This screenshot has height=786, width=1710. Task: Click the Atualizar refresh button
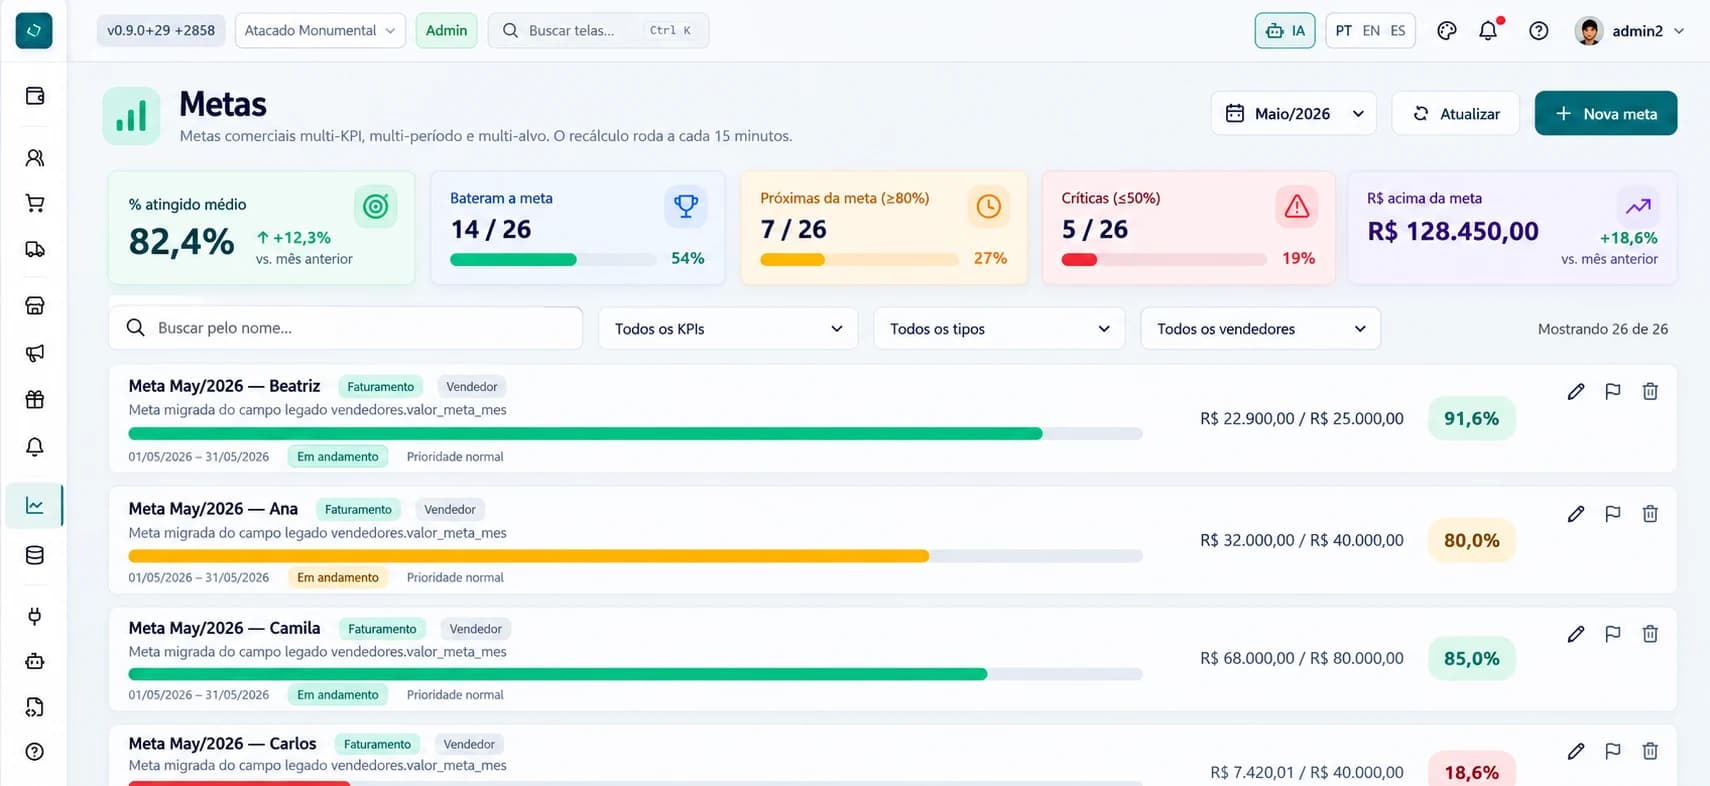click(x=1456, y=114)
